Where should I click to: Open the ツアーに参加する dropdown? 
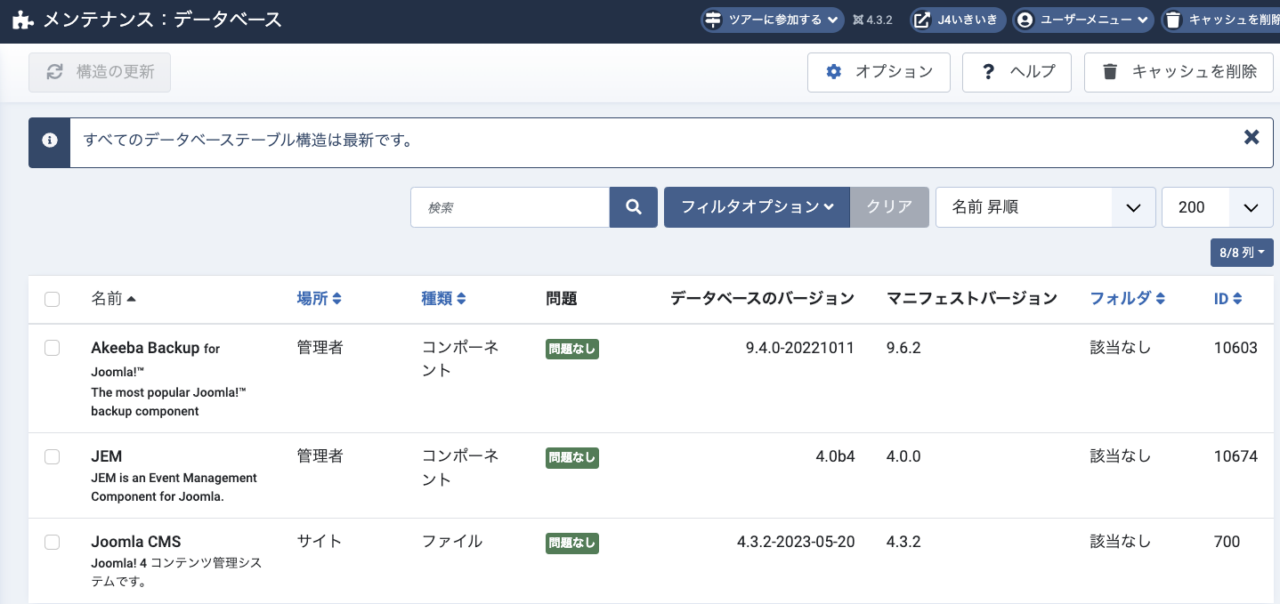pyautogui.click(x=771, y=20)
